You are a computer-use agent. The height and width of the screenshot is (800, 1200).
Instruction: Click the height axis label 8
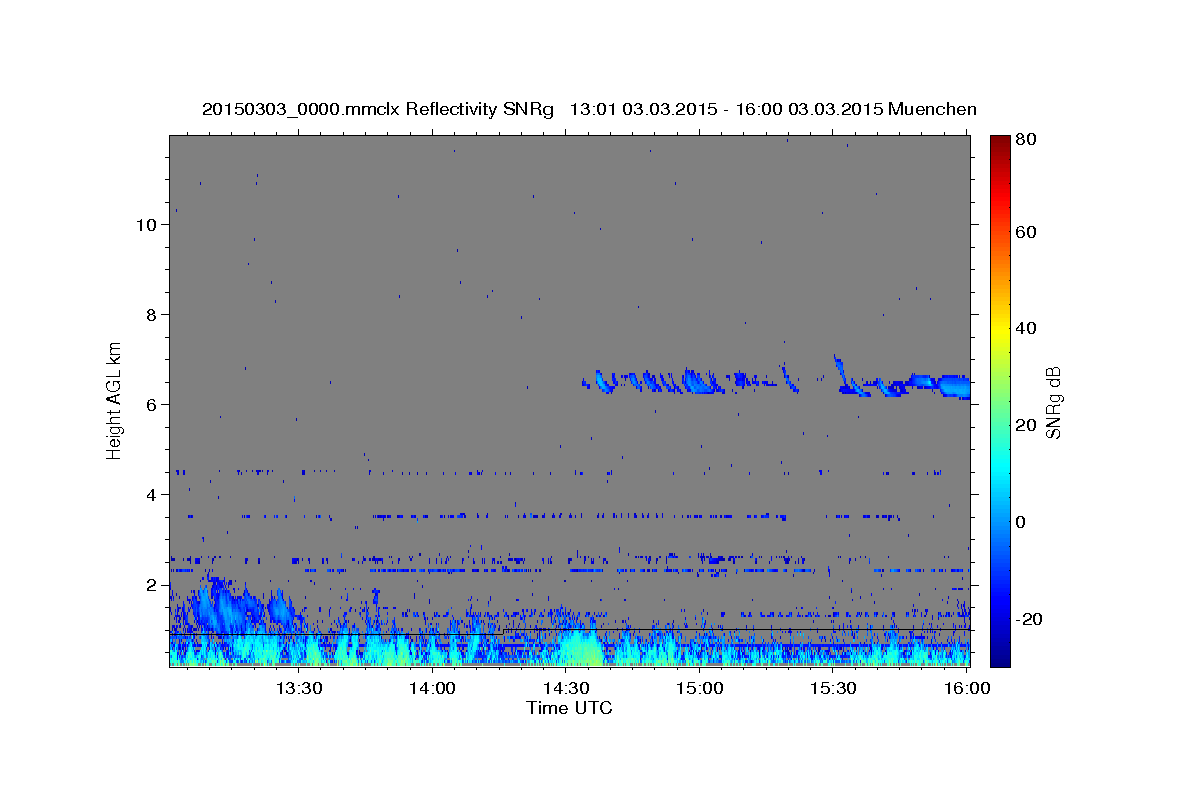pos(151,314)
